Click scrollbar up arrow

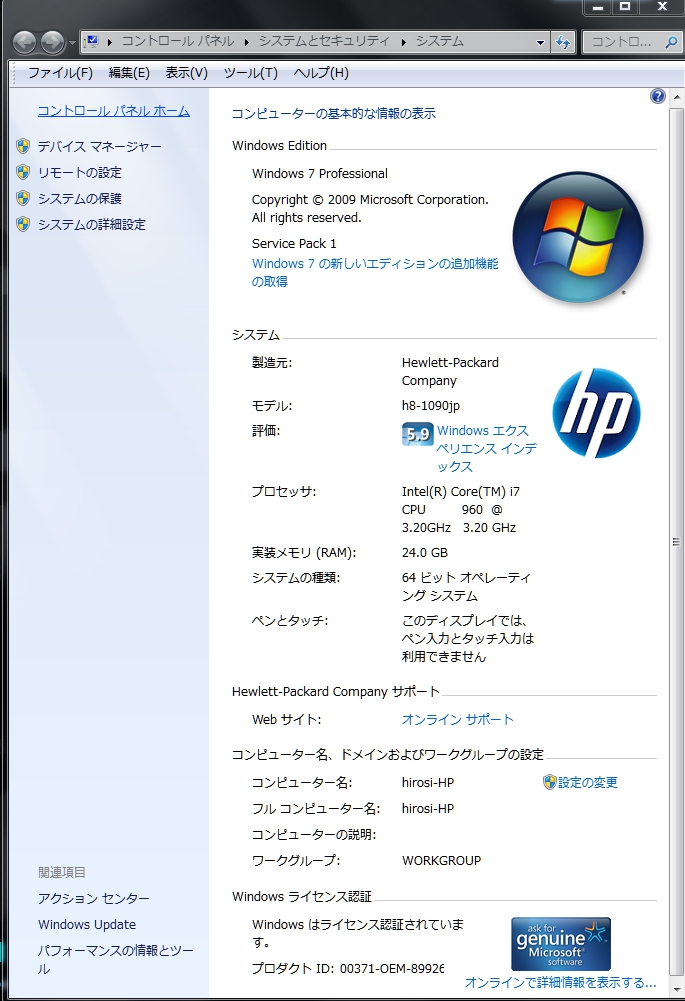click(676, 98)
